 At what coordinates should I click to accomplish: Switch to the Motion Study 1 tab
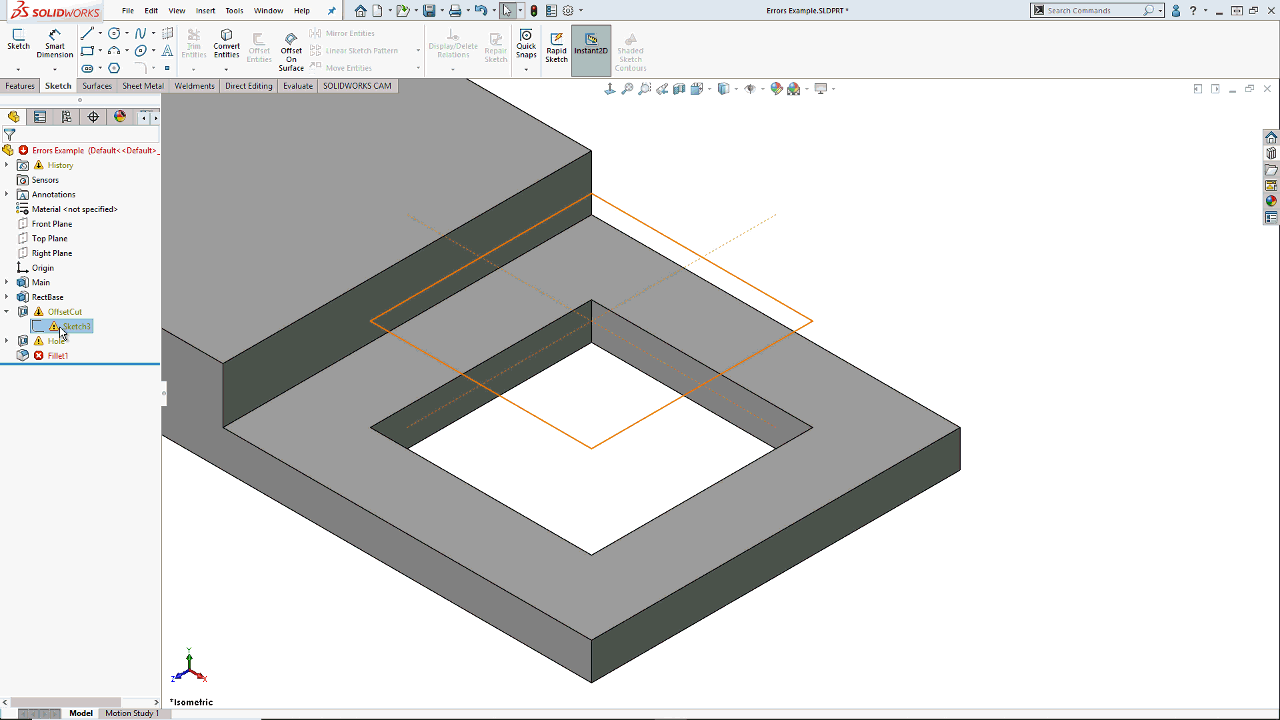(132, 713)
